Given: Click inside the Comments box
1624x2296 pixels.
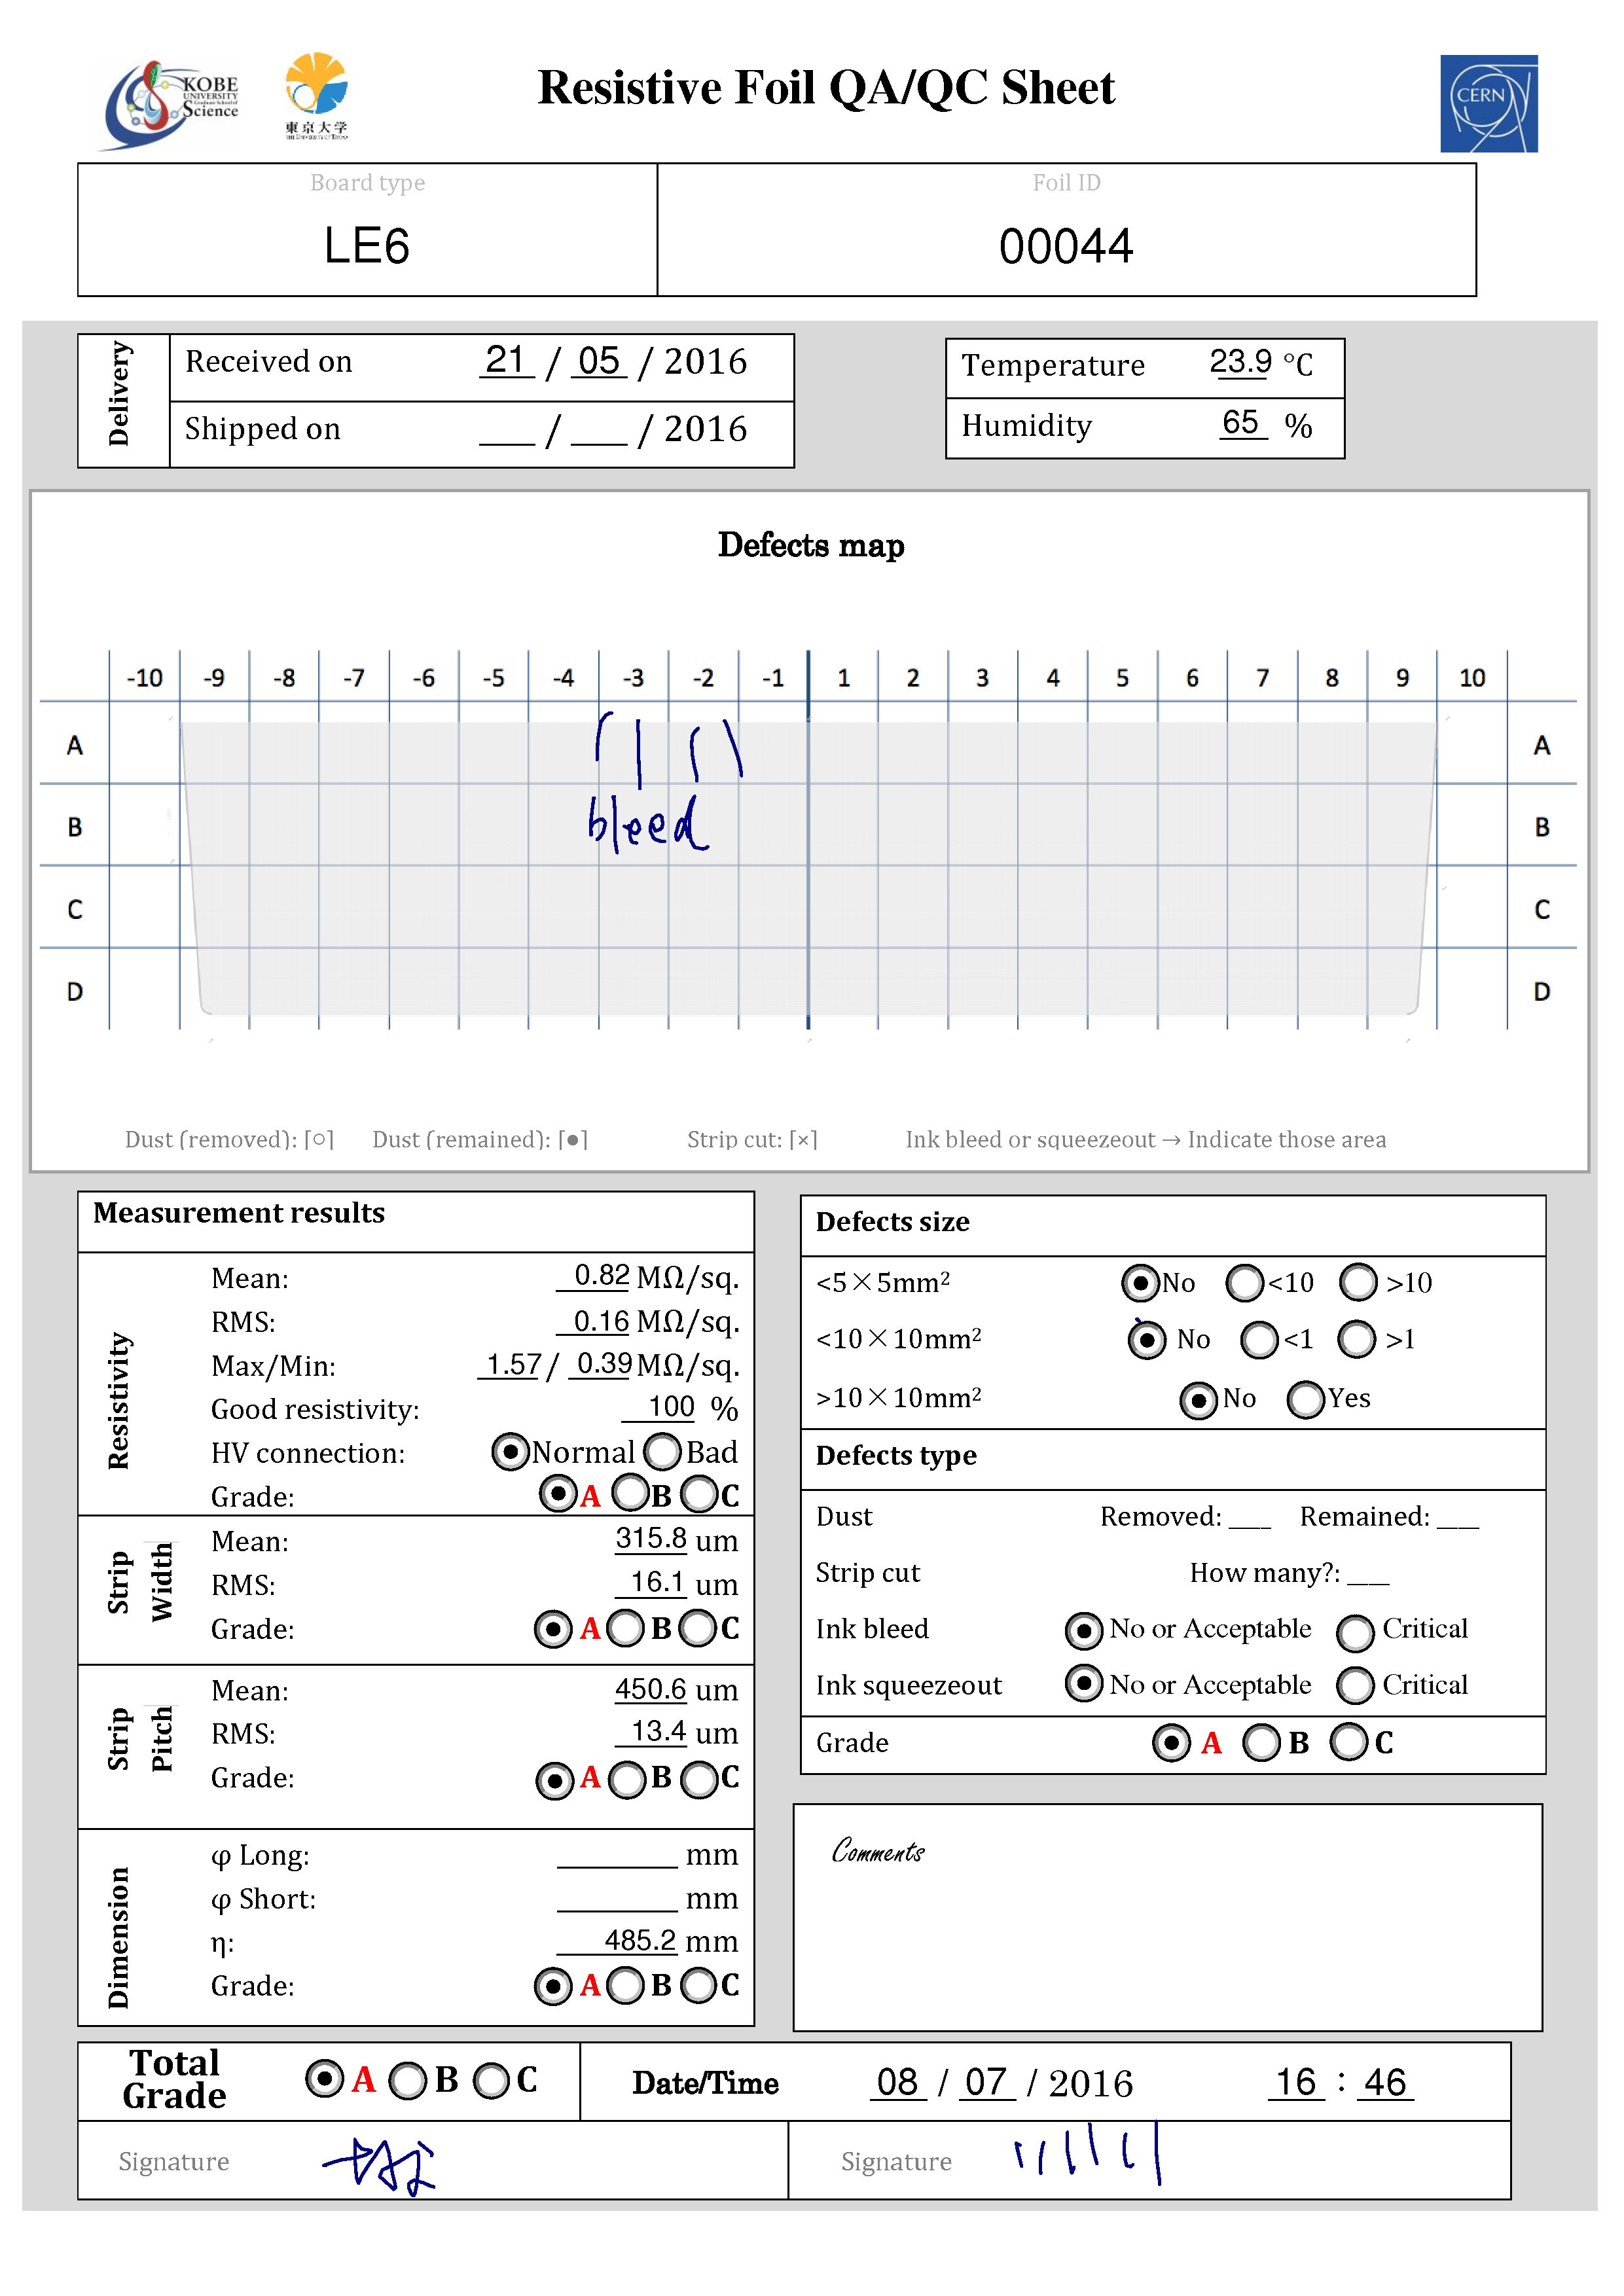Looking at the screenshot, I should (1167, 1917).
